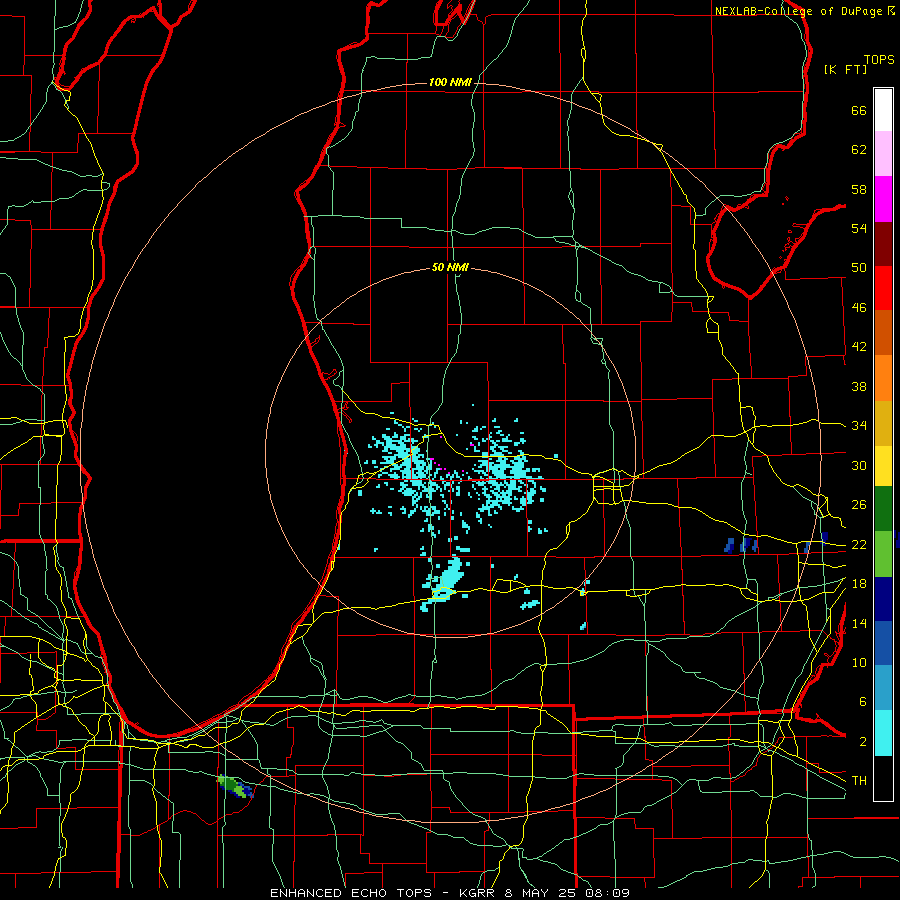Click the 22 value on the legend
Image resolution: width=900 pixels, height=900 pixels.
tap(859, 544)
